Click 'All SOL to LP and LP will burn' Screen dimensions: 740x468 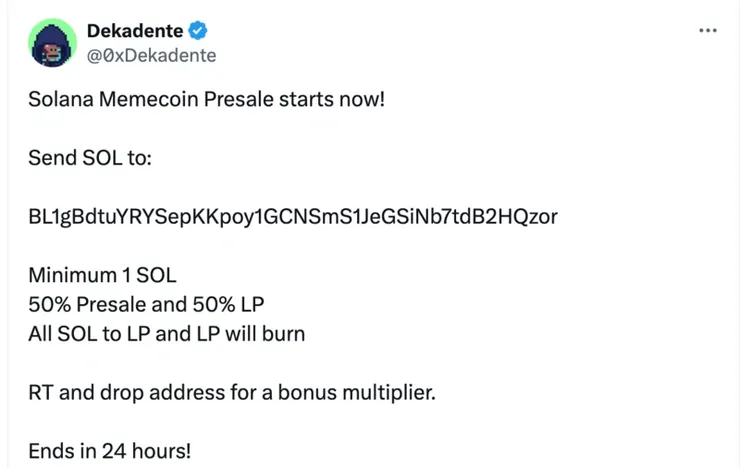[166, 333]
